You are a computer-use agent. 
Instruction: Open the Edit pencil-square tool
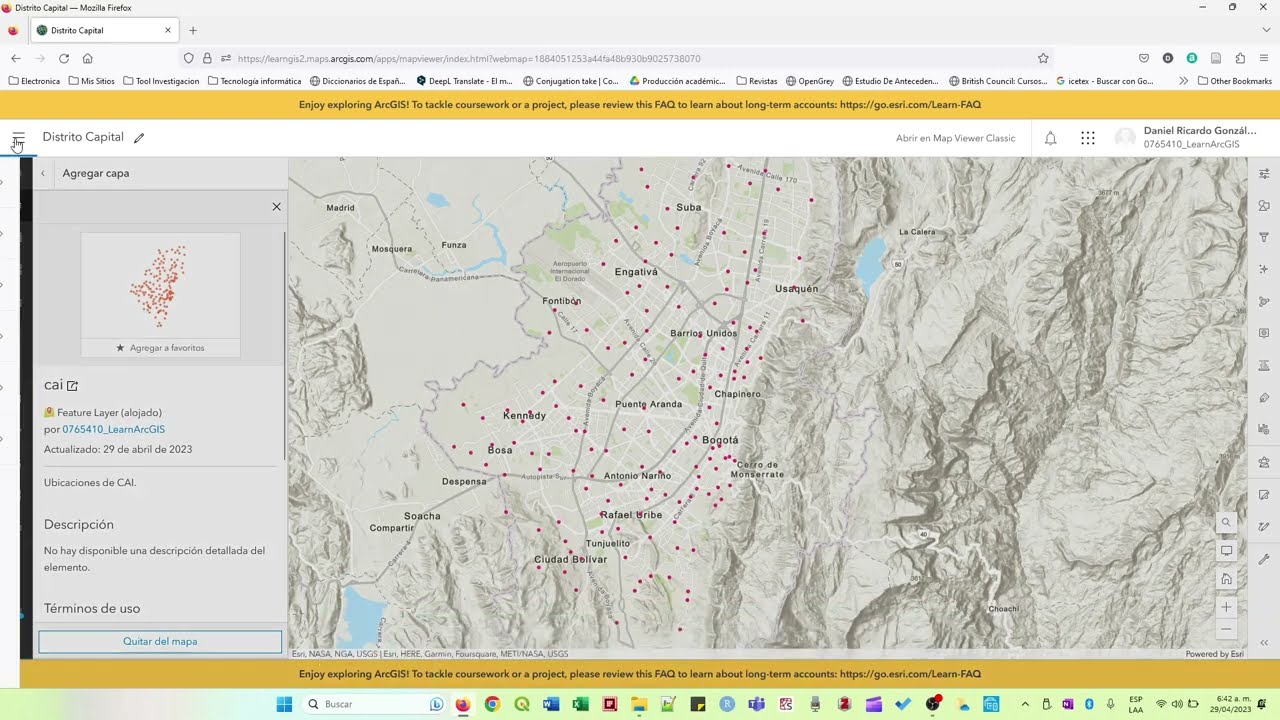tap(1264, 494)
